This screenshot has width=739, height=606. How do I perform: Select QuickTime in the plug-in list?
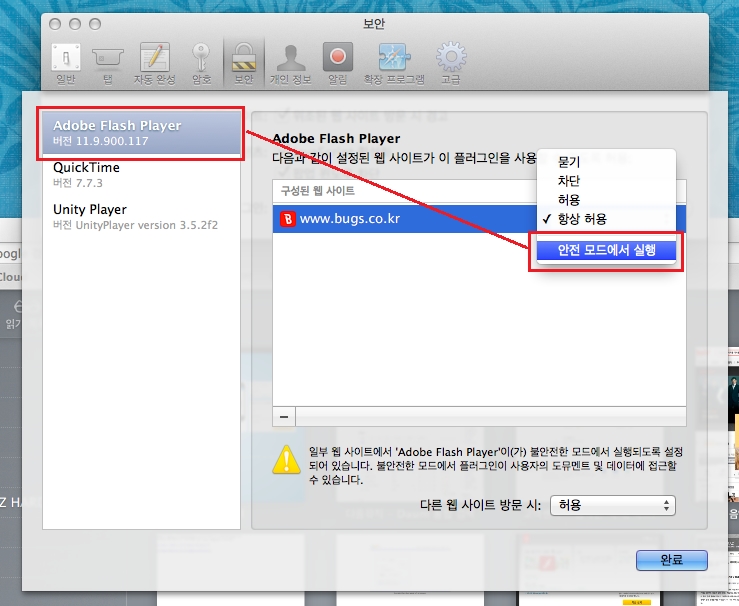click(141, 175)
